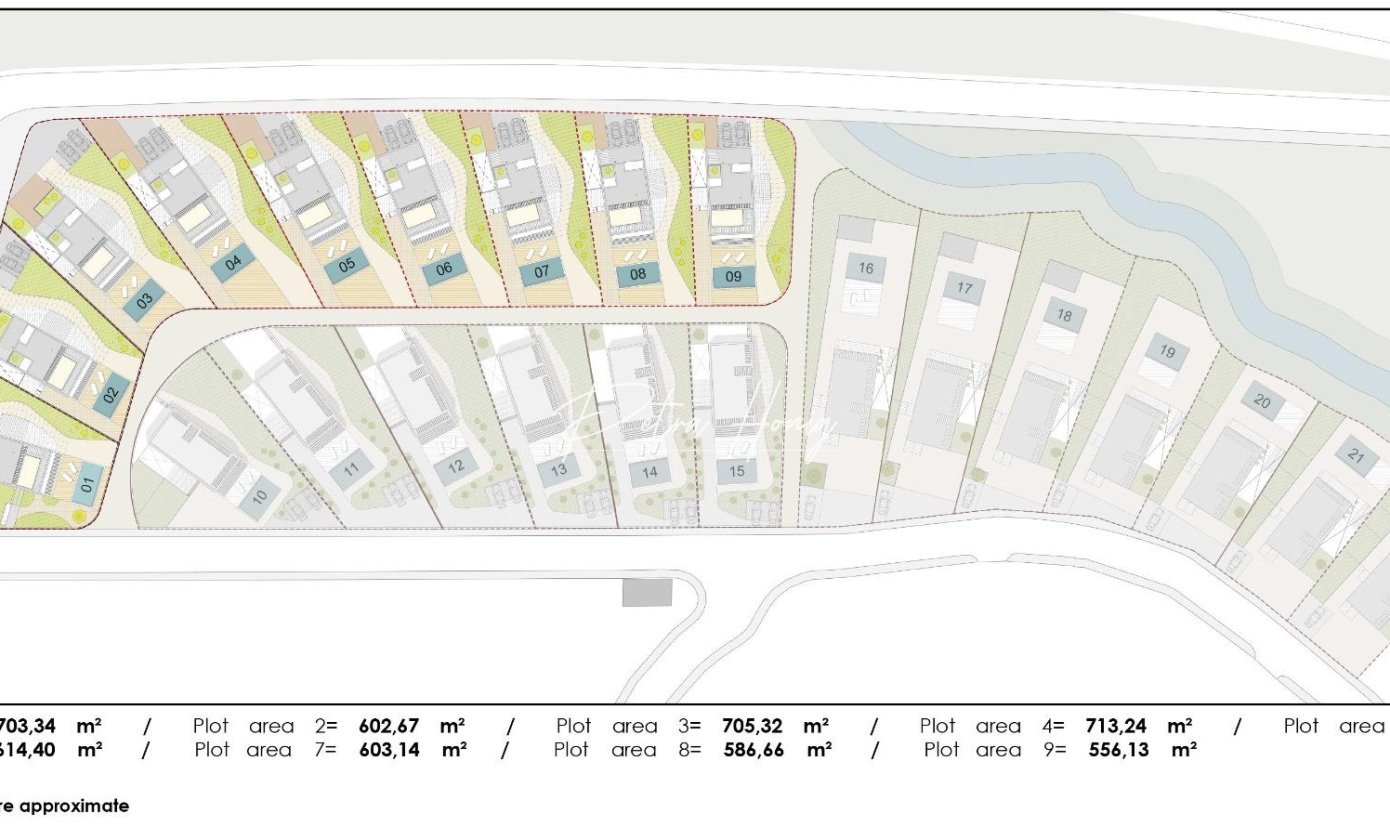Click plot number label 09
Image resolution: width=1390 pixels, height=840 pixels.
pyautogui.click(x=733, y=277)
